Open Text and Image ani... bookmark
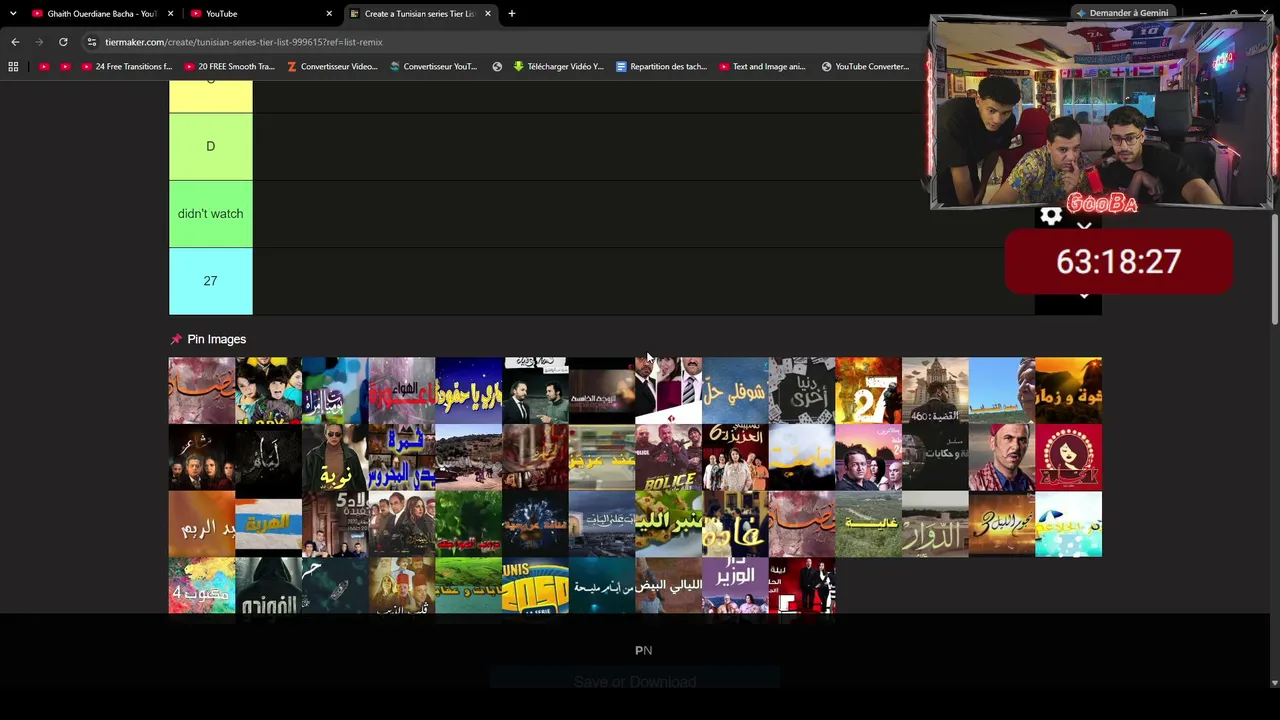 point(762,67)
